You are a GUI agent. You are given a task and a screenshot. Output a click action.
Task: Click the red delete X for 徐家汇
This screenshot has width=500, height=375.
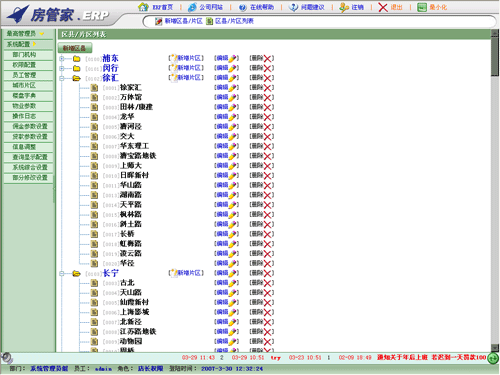(x=268, y=88)
